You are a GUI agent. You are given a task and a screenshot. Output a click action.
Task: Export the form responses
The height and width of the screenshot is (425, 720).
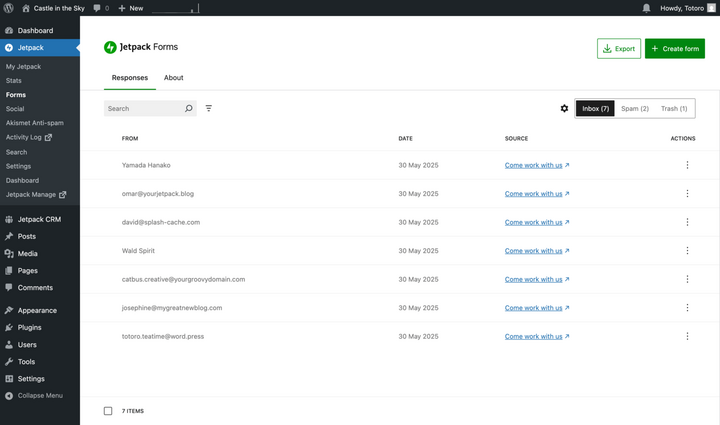coord(619,49)
